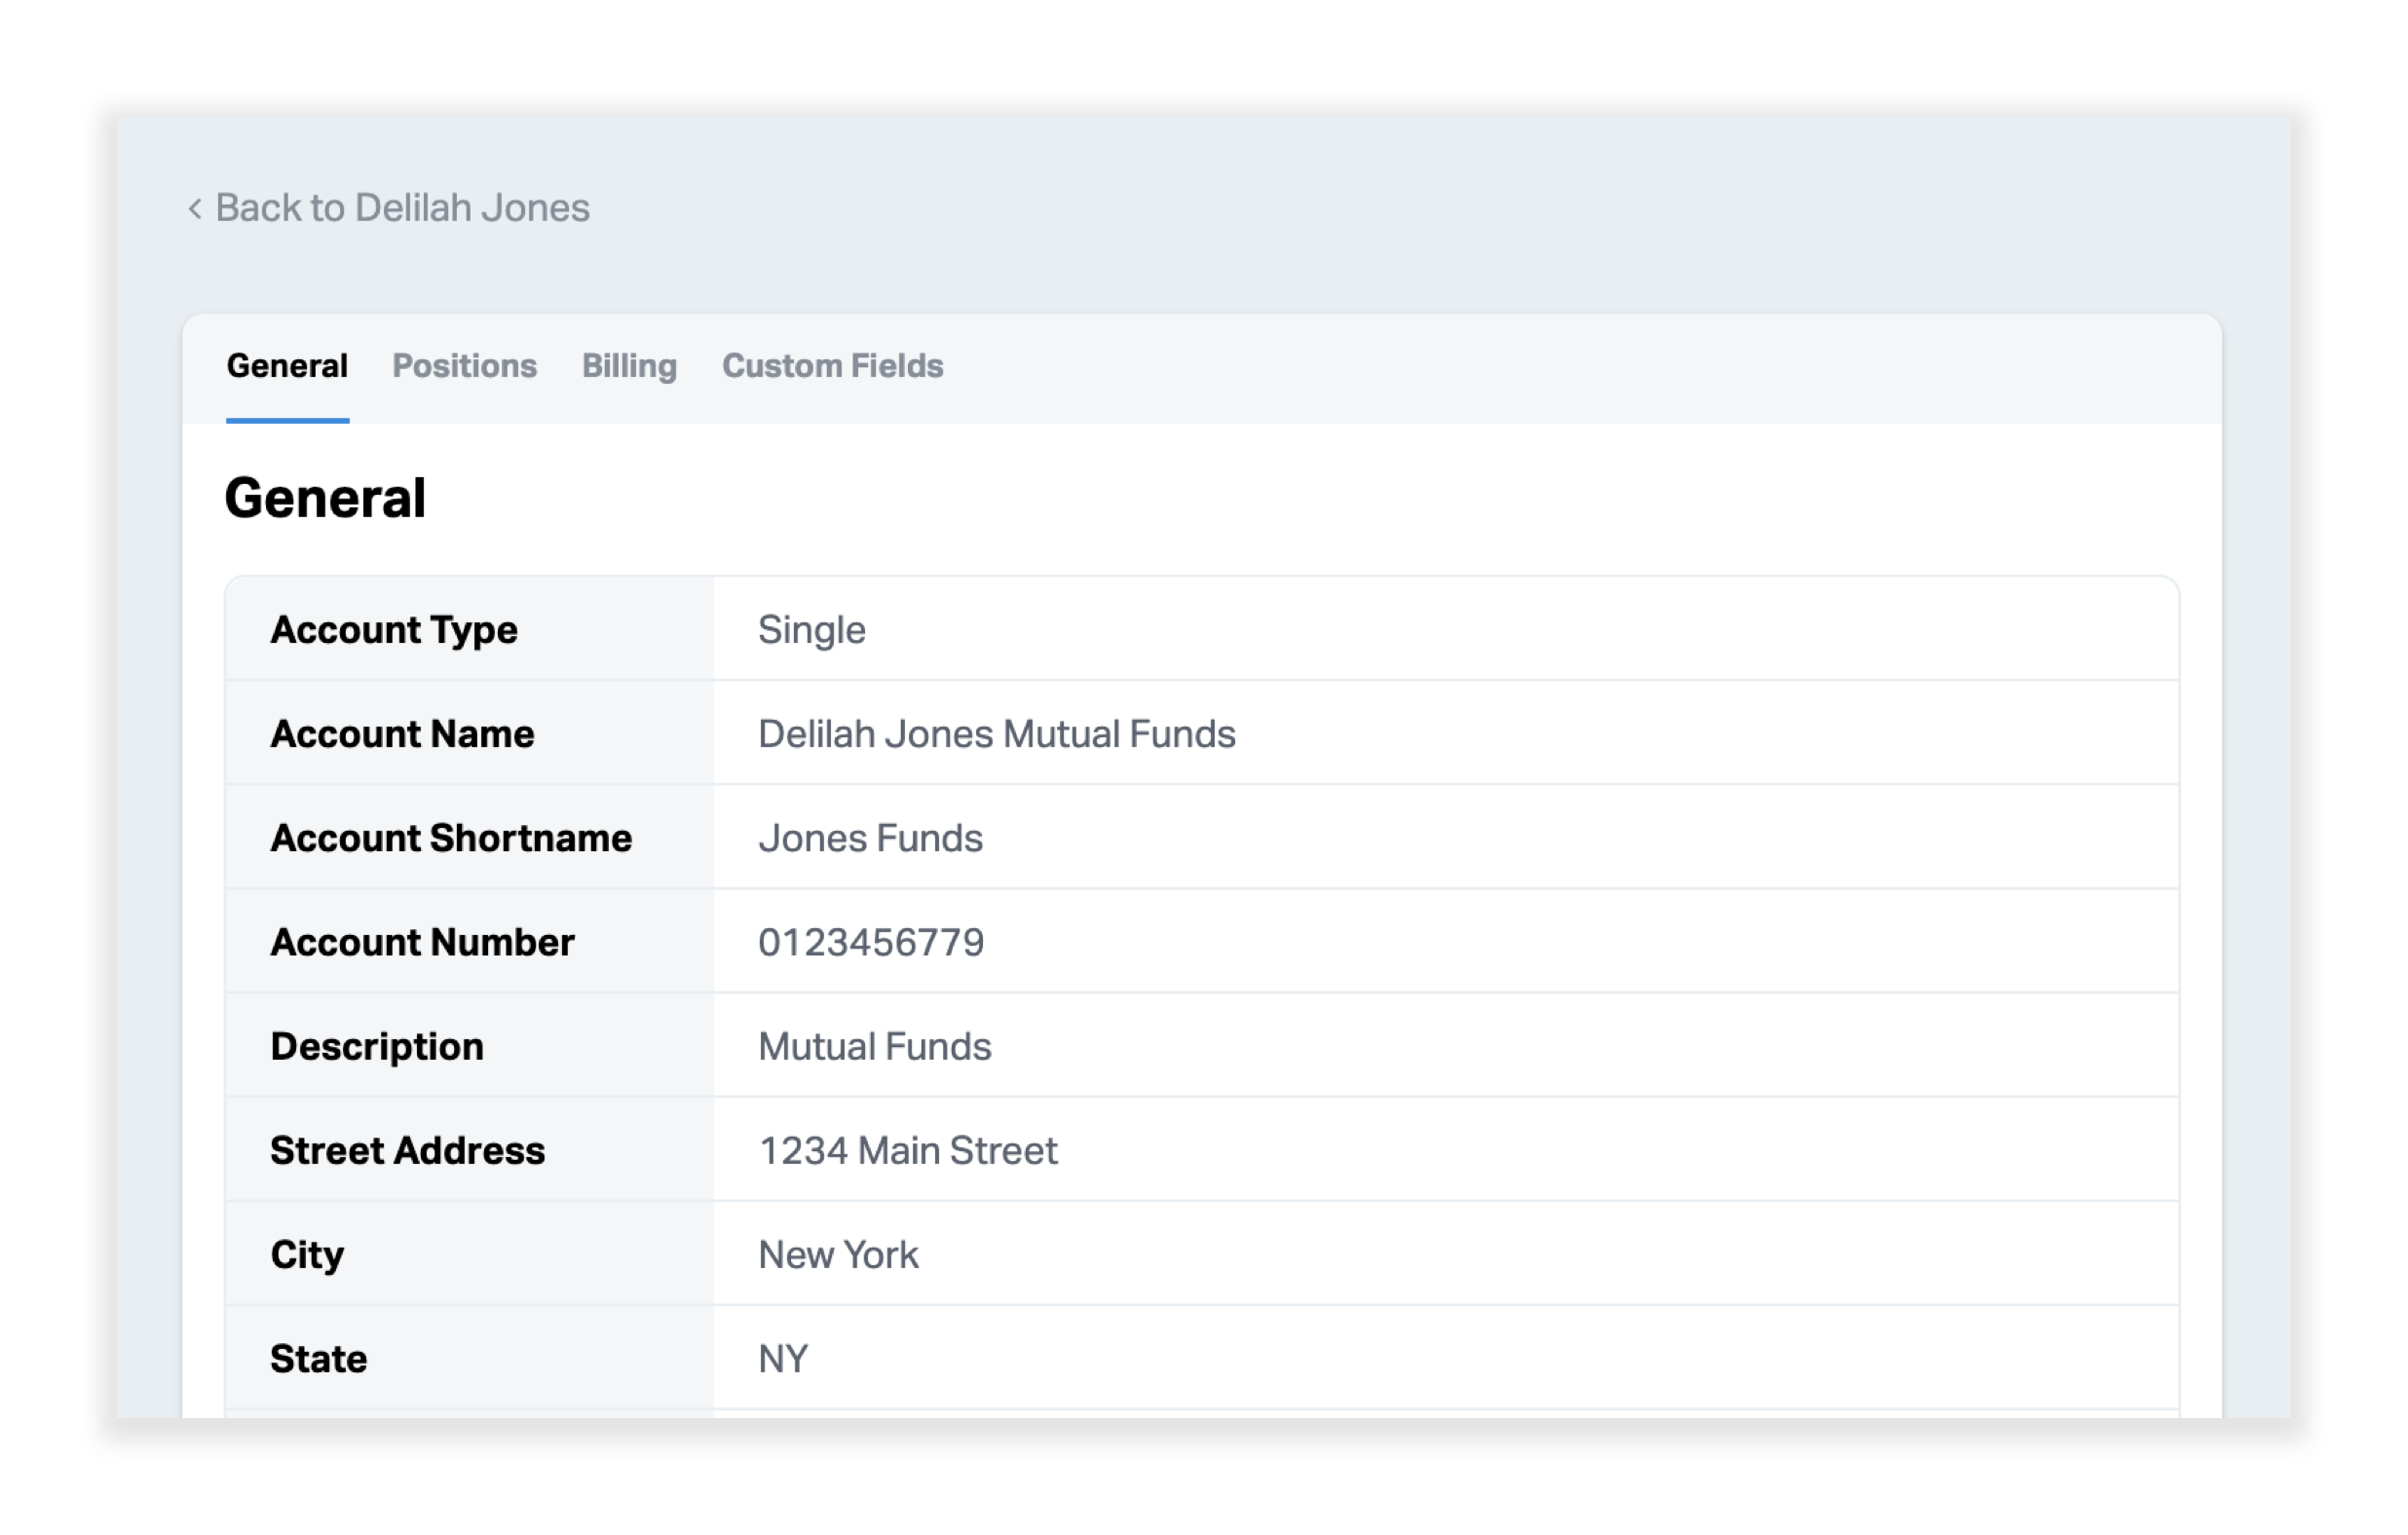Select the New York city value
This screenshot has height=1535, width=2408.
(x=838, y=1255)
